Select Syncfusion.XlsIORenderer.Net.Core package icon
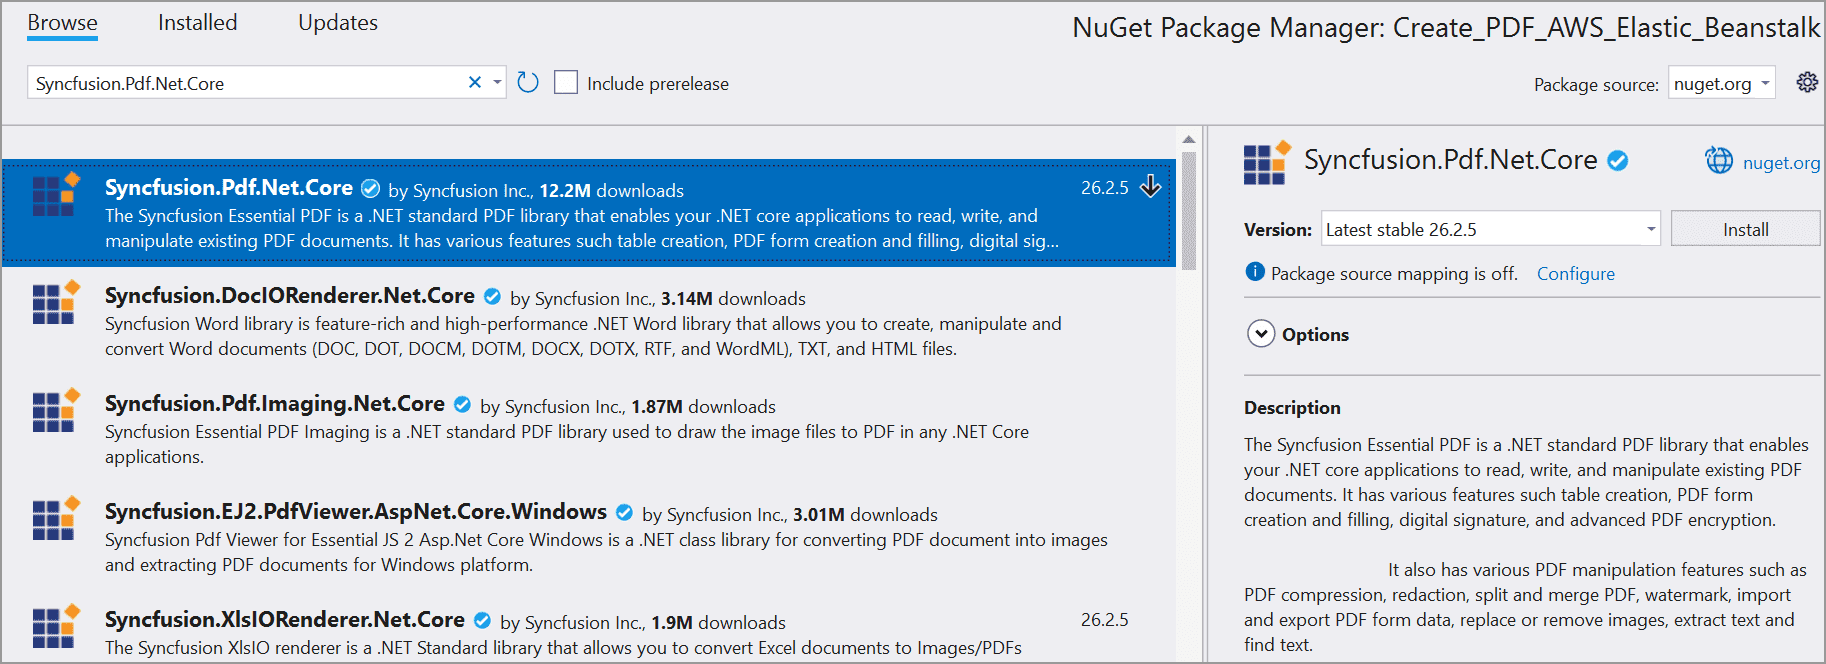1826x664 pixels. click(55, 626)
